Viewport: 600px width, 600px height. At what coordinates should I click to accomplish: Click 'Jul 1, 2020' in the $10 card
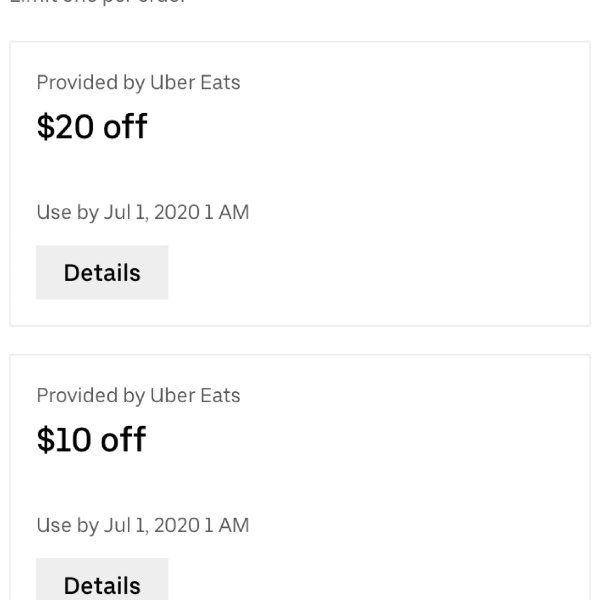click(152, 525)
